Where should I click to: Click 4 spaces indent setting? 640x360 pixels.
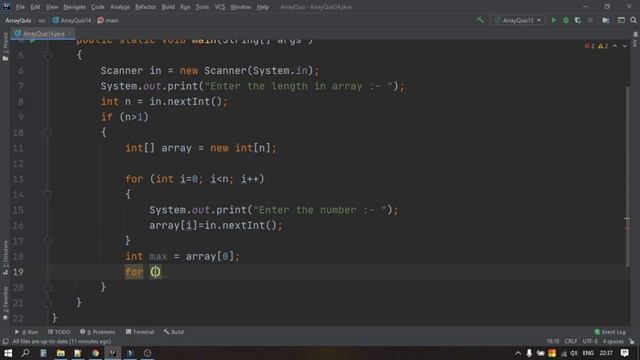pos(613,341)
